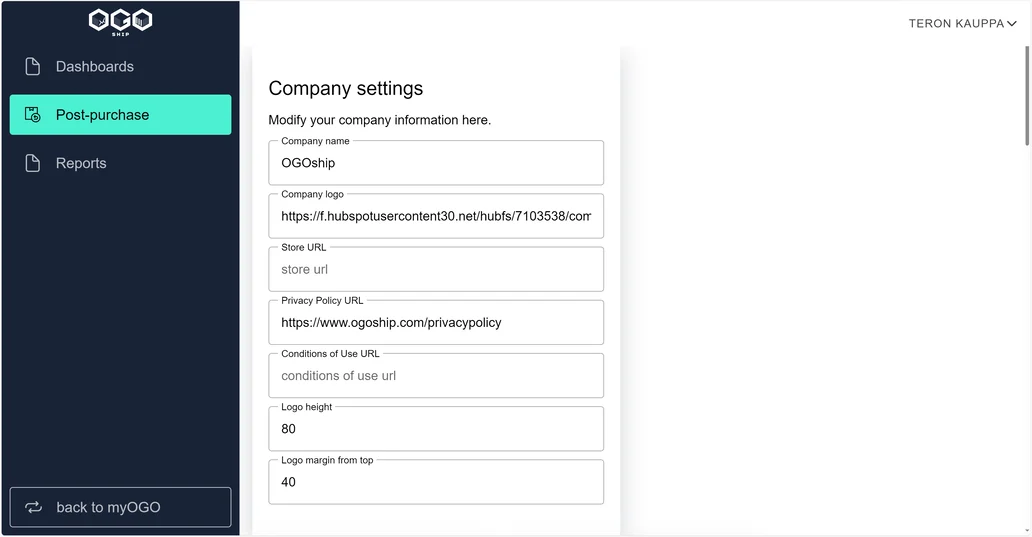Click the Dashboards document icon
1032x537 pixels.
point(32,66)
